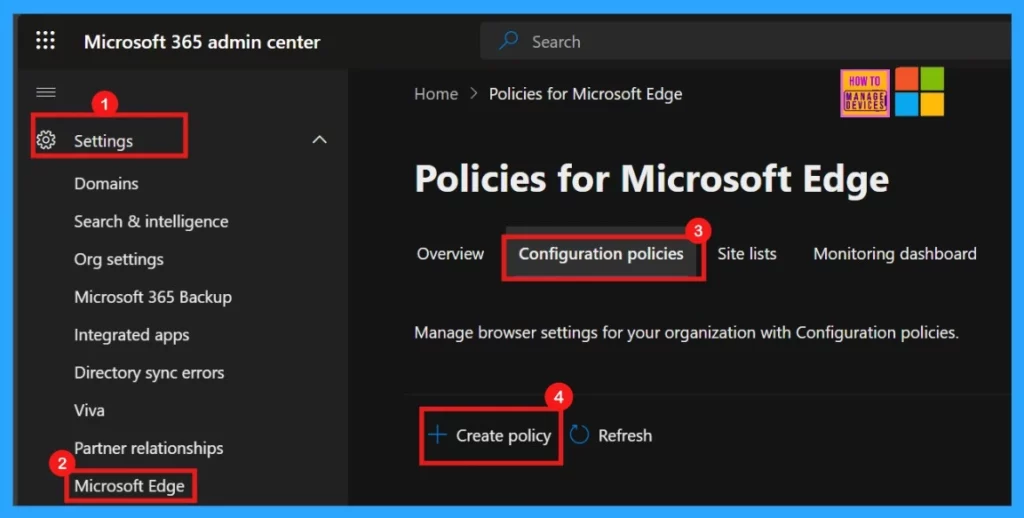The height and width of the screenshot is (518, 1024).
Task: Select Microsoft Edge in sidebar
Action: coord(129,486)
